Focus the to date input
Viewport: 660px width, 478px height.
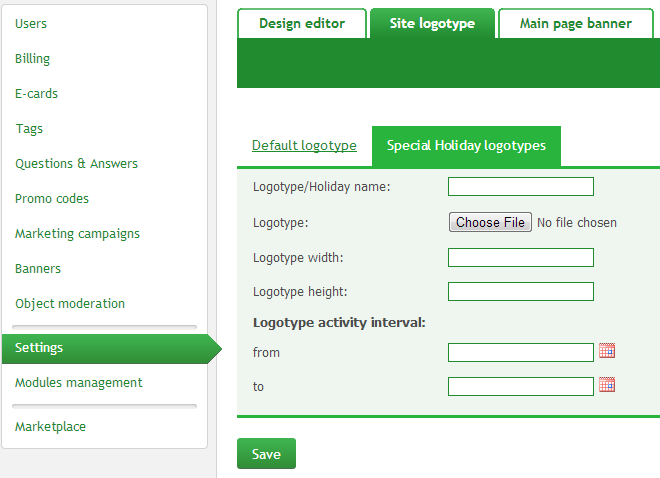pyautogui.click(x=521, y=387)
